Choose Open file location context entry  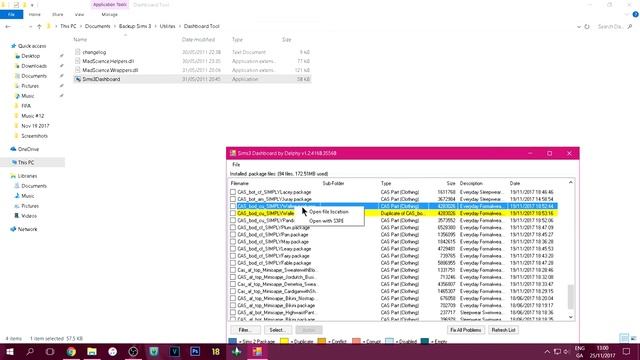point(329,212)
